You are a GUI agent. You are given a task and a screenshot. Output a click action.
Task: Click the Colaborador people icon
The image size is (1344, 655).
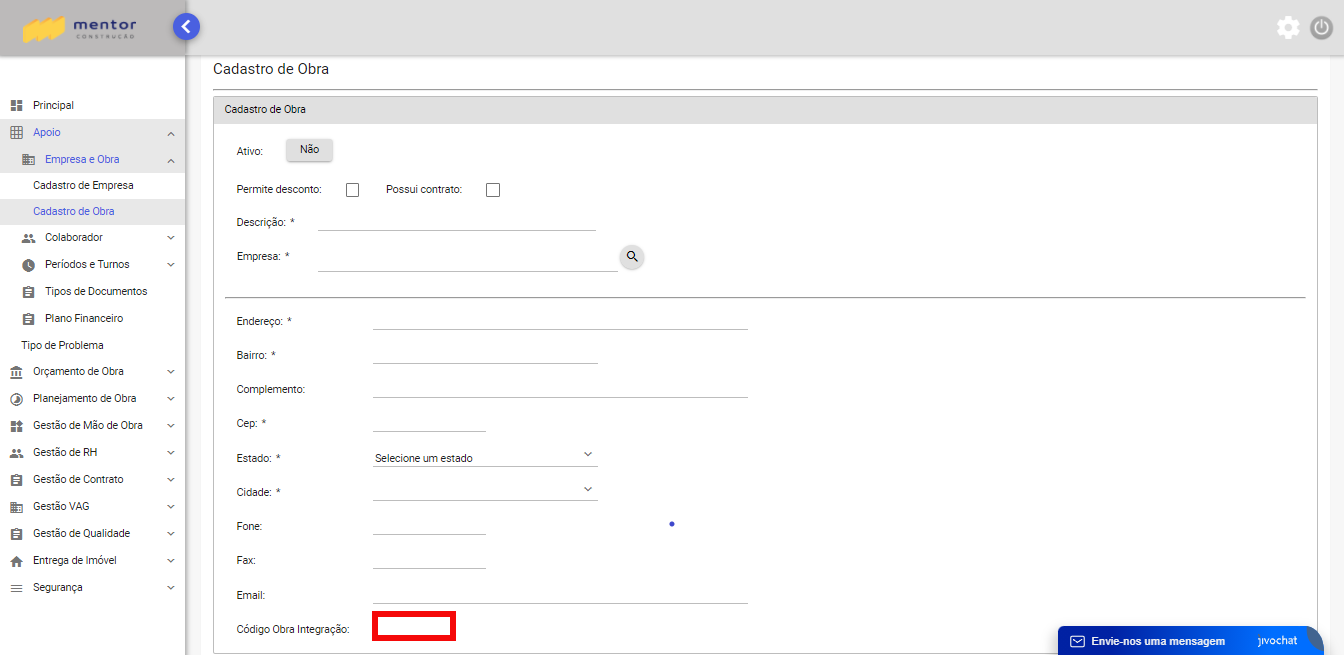[28, 238]
